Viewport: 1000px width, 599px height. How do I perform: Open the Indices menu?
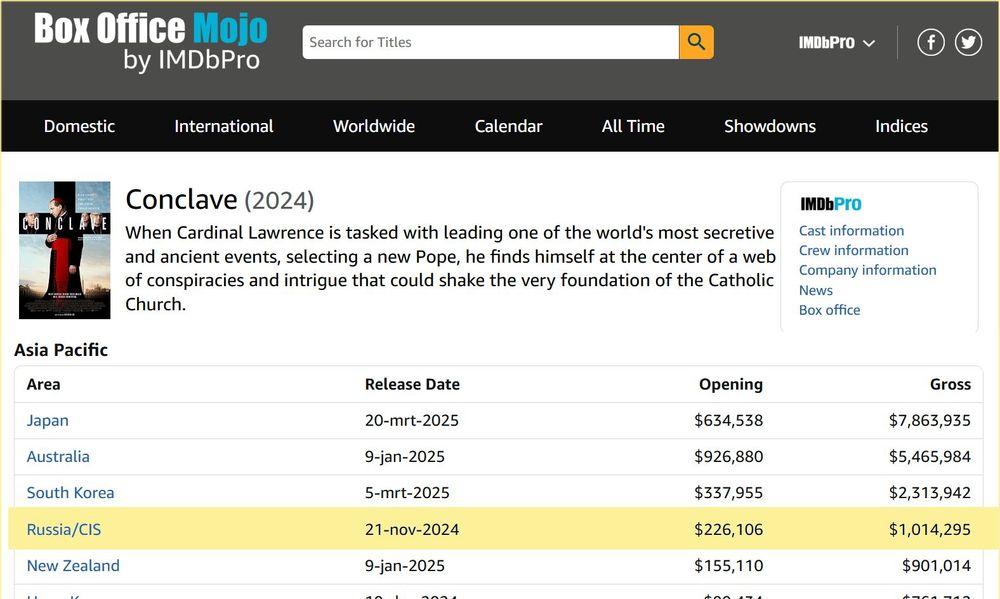901,126
